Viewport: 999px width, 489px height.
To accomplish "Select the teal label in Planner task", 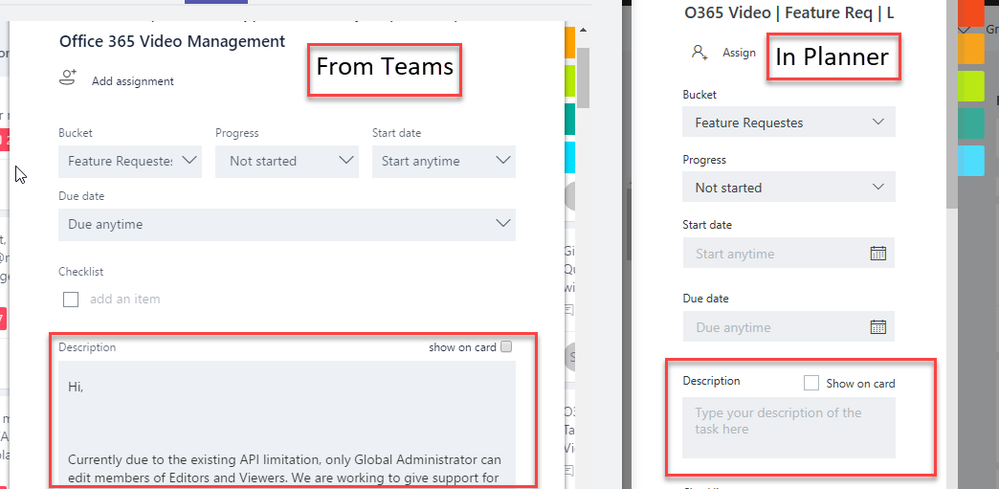I will pos(972,123).
